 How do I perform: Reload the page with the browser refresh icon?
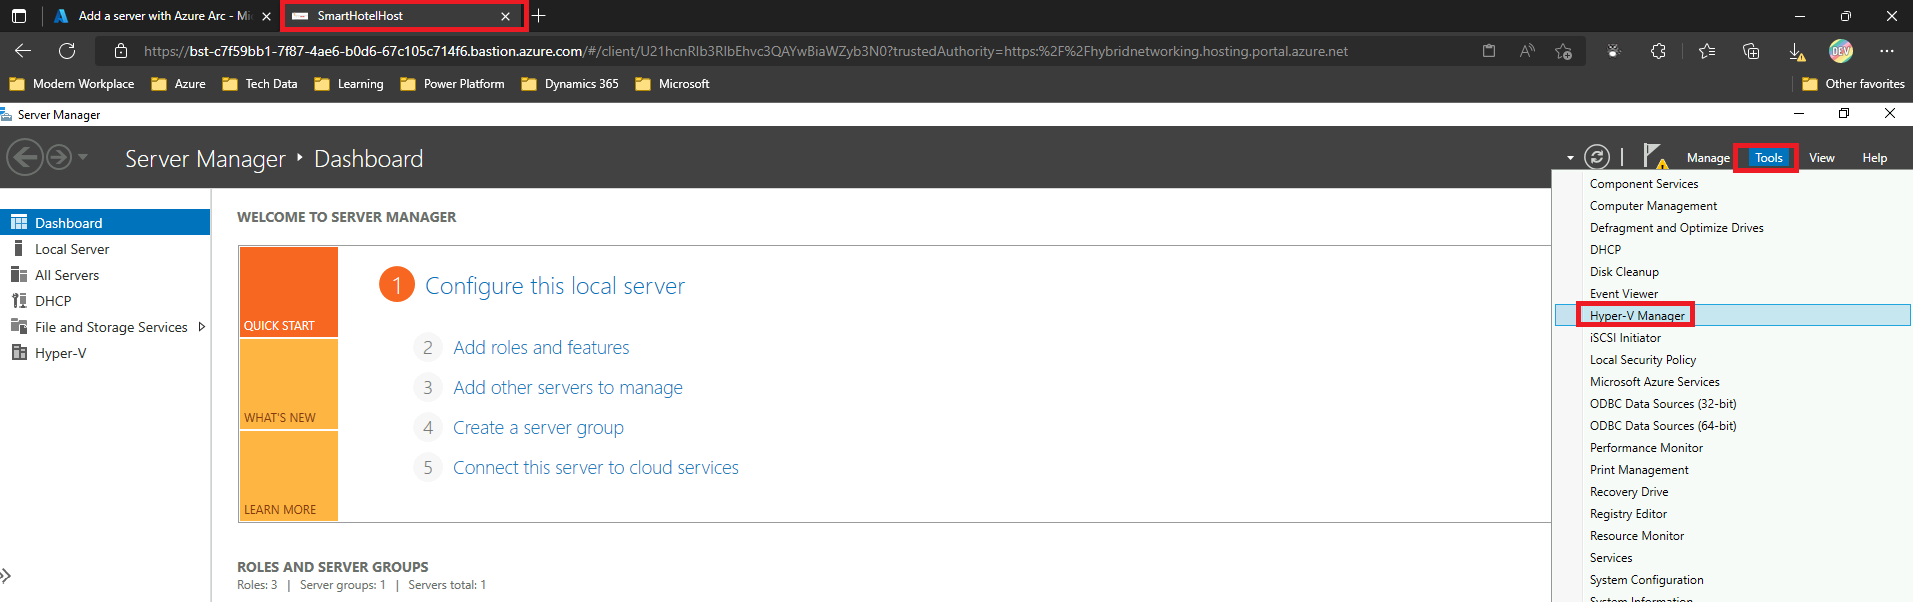coord(67,51)
